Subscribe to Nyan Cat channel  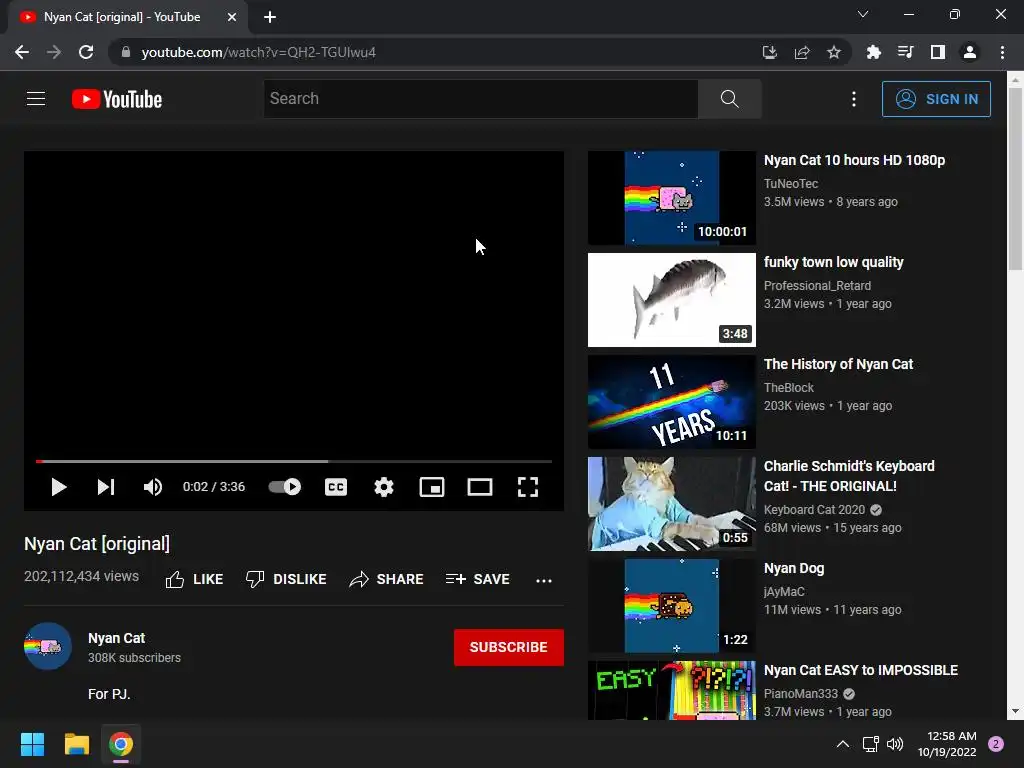click(509, 647)
